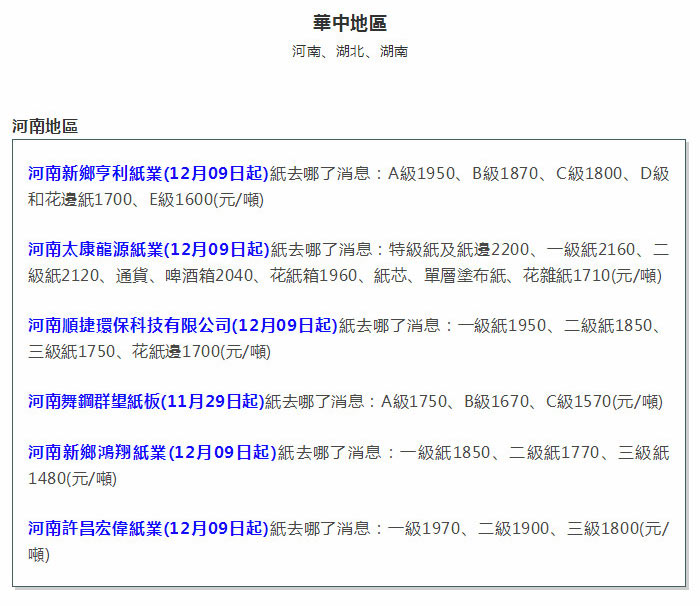
Task: Click the price text starting A級1950、B級1870
Action: (x=529, y=173)
